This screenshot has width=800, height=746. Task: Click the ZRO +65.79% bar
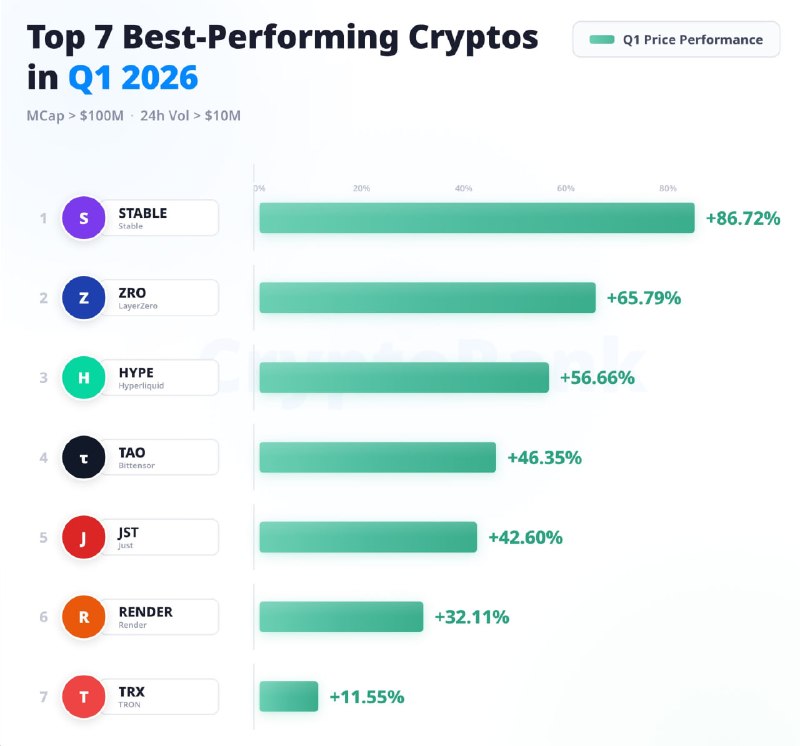(x=428, y=297)
